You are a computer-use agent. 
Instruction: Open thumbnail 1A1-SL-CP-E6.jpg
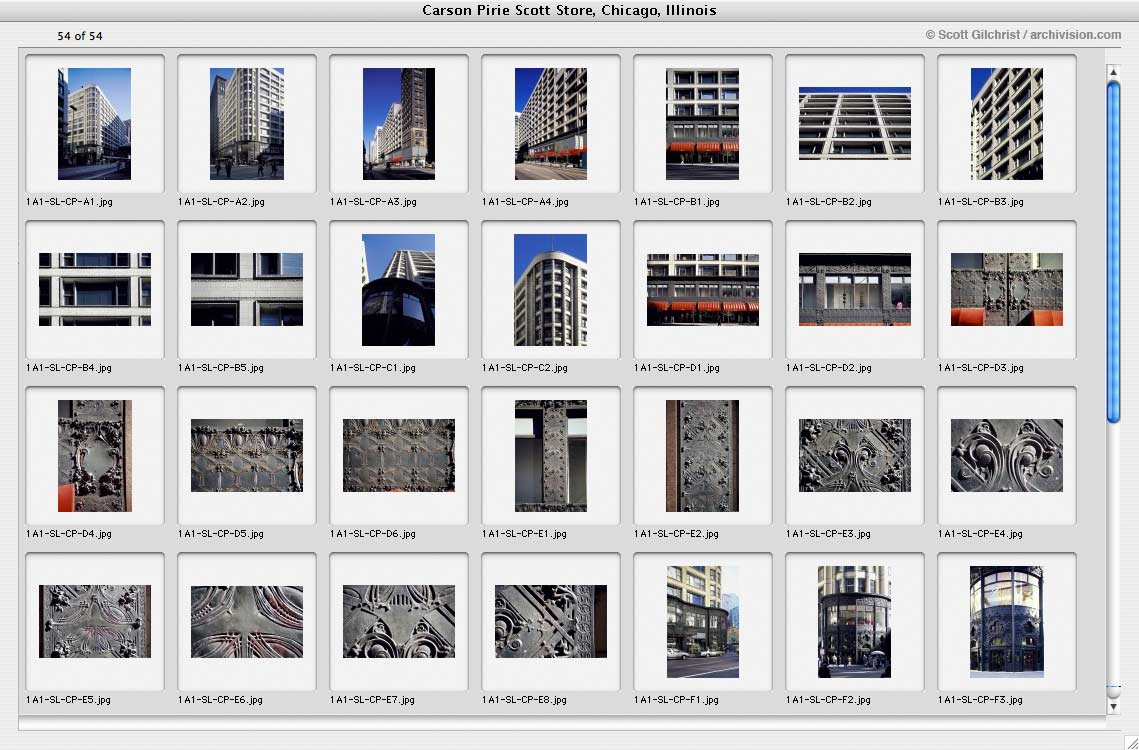click(x=247, y=621)
